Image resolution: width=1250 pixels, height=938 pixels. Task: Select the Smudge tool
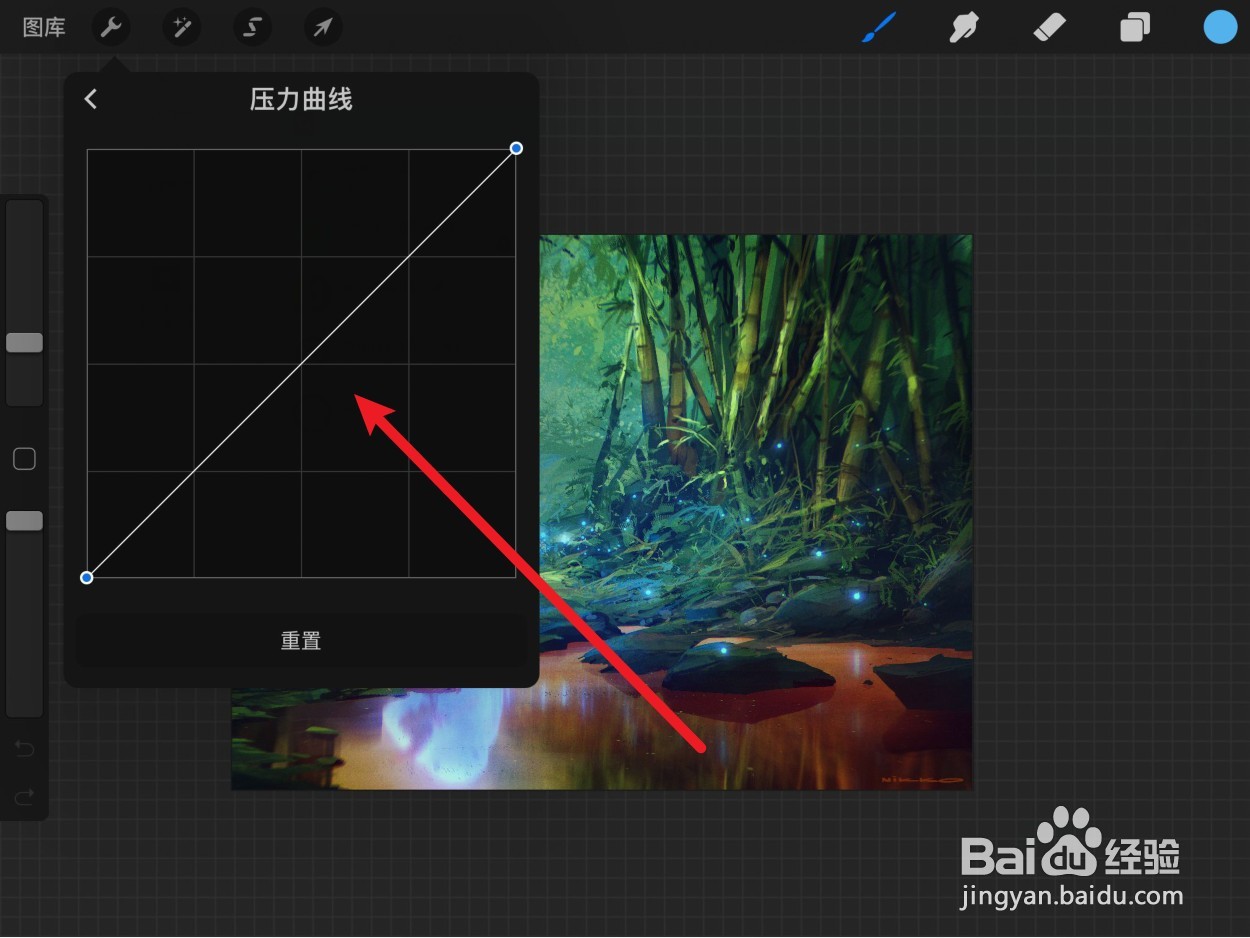[x=963, y=27]
